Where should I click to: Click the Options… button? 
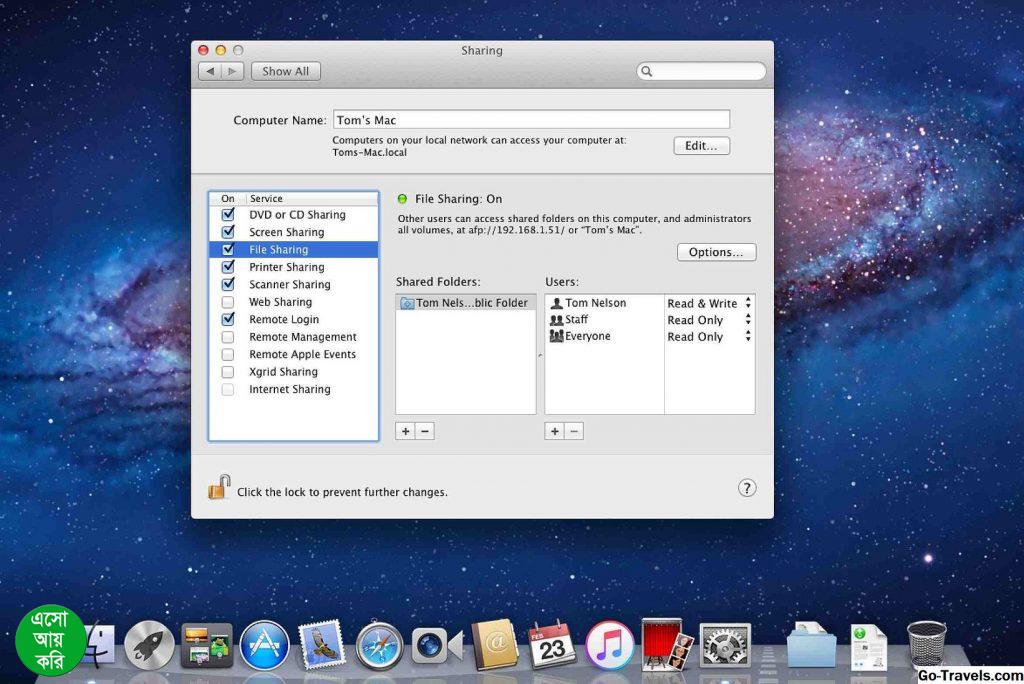click(x=716, y=252)
